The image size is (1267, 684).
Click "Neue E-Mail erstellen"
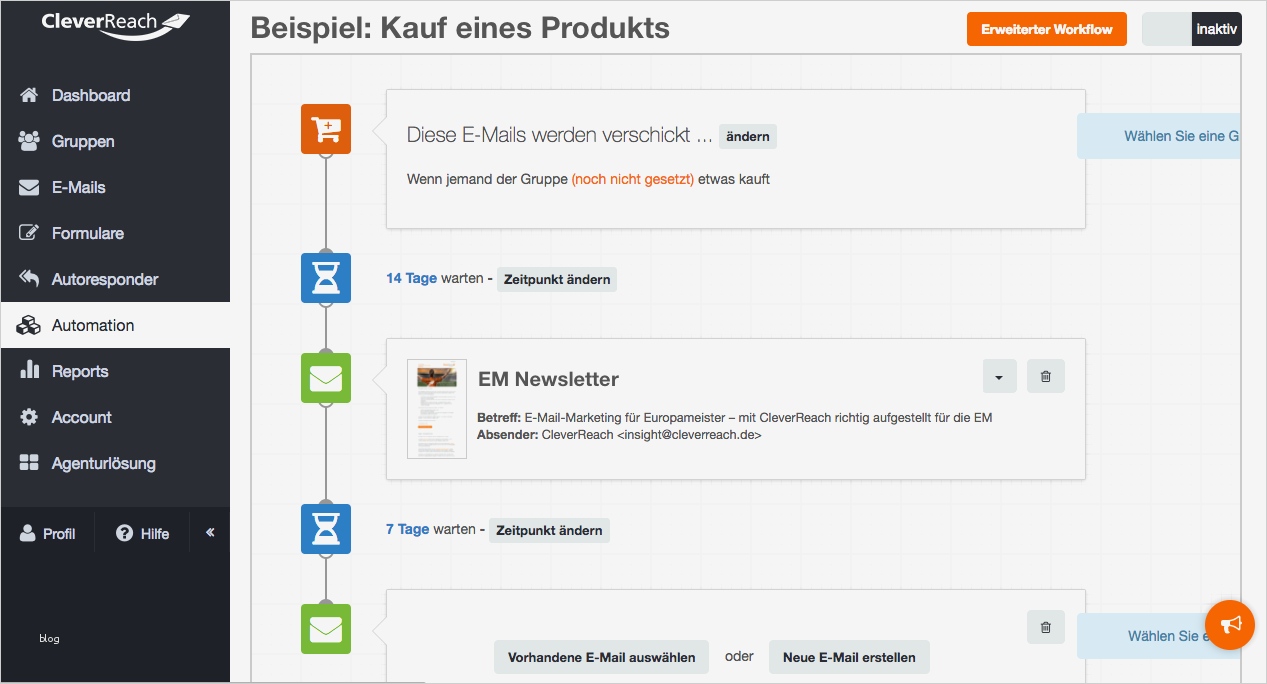click(x=848, y=657)
